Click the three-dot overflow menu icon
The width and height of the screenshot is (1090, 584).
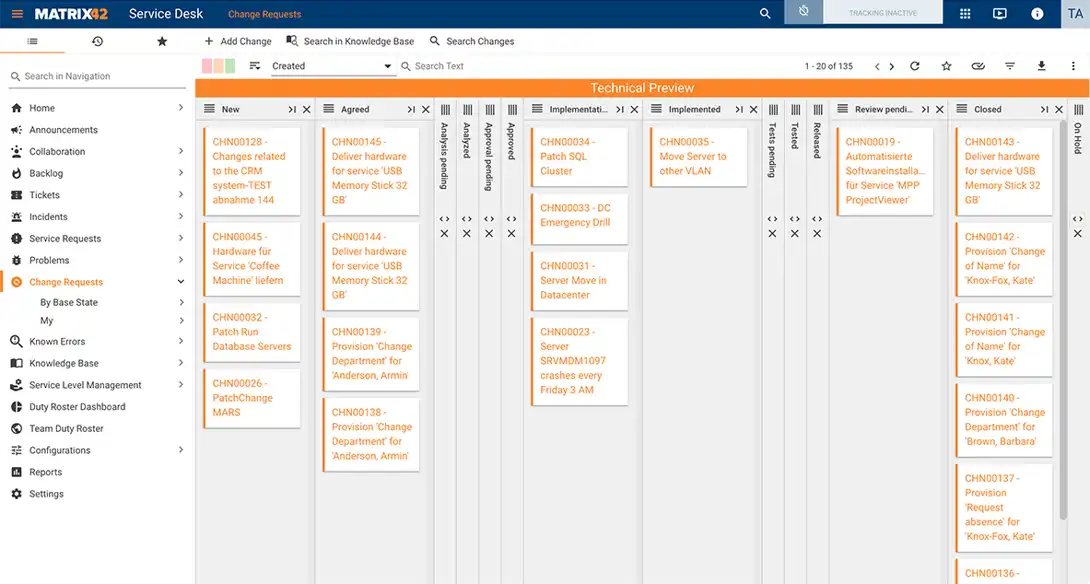[x=1073, y=65]
